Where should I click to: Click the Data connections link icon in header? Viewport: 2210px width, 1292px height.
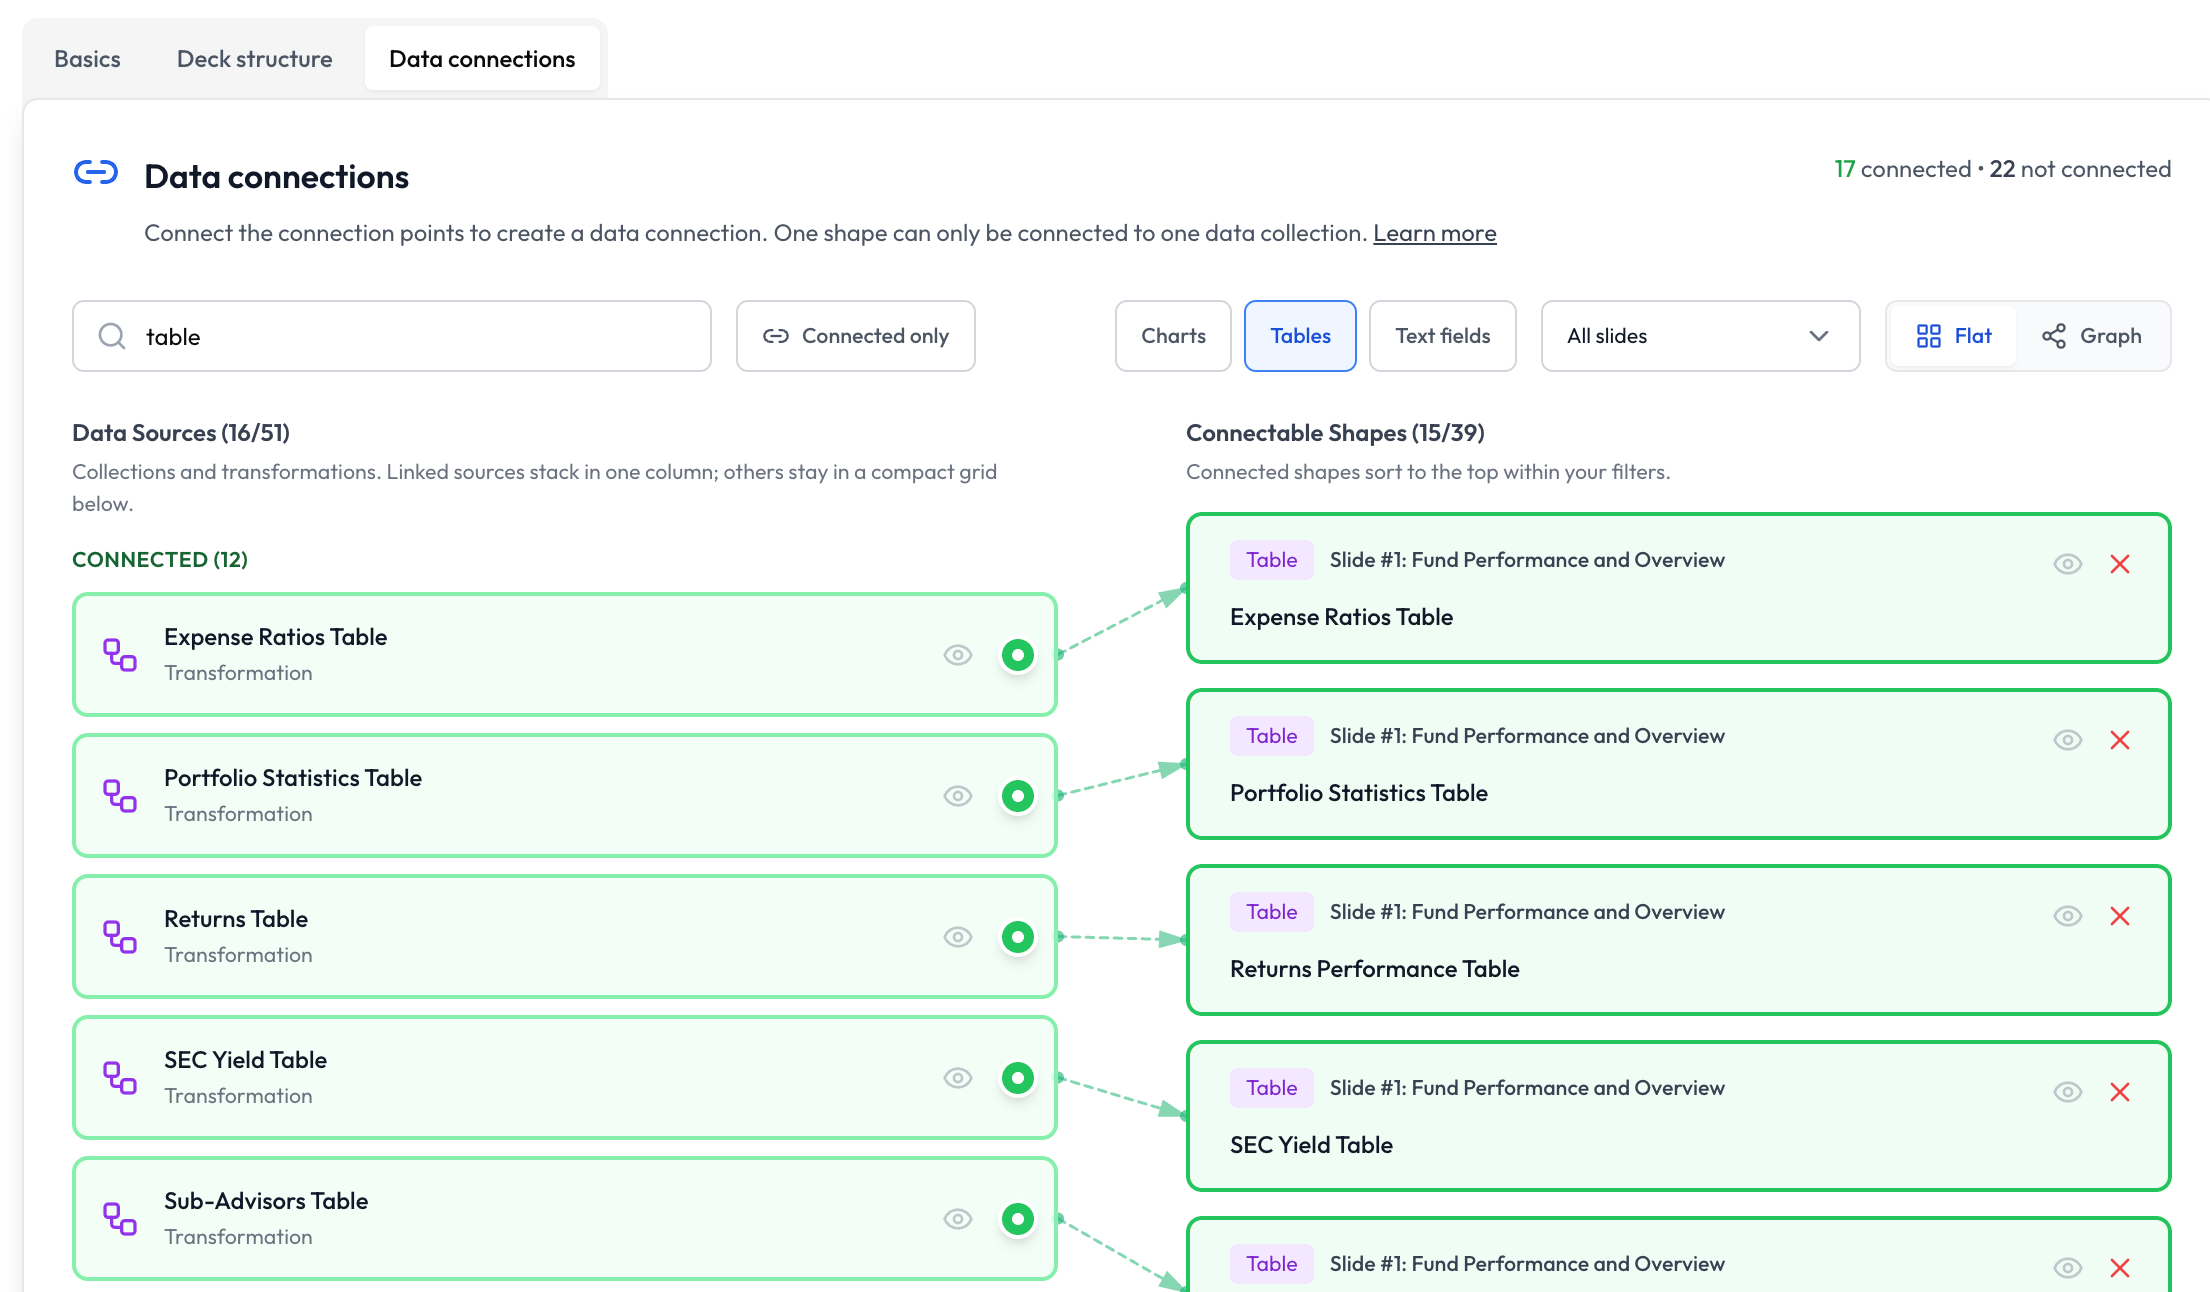(x=96, y=173)
